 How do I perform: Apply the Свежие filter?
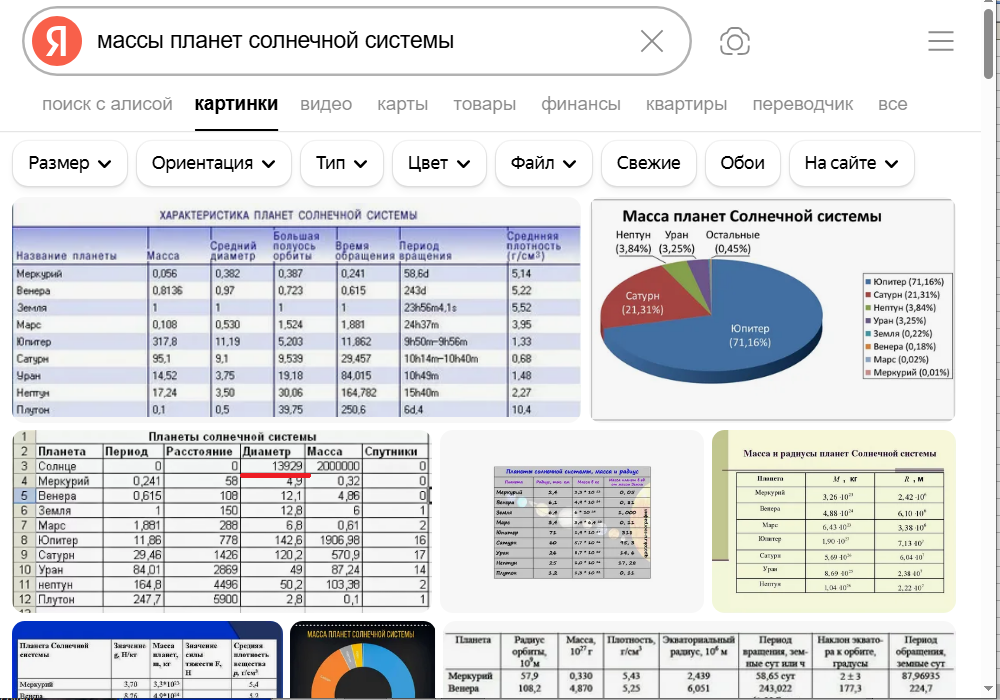[649, 163]
